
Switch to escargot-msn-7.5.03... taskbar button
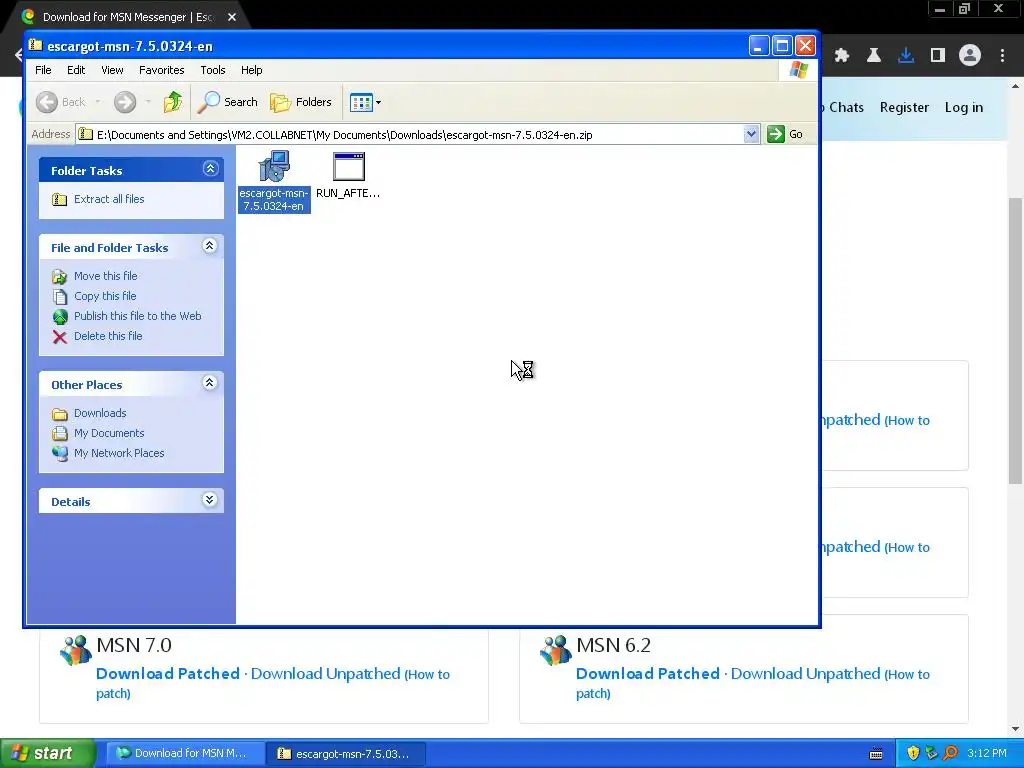tap(347, 754)
